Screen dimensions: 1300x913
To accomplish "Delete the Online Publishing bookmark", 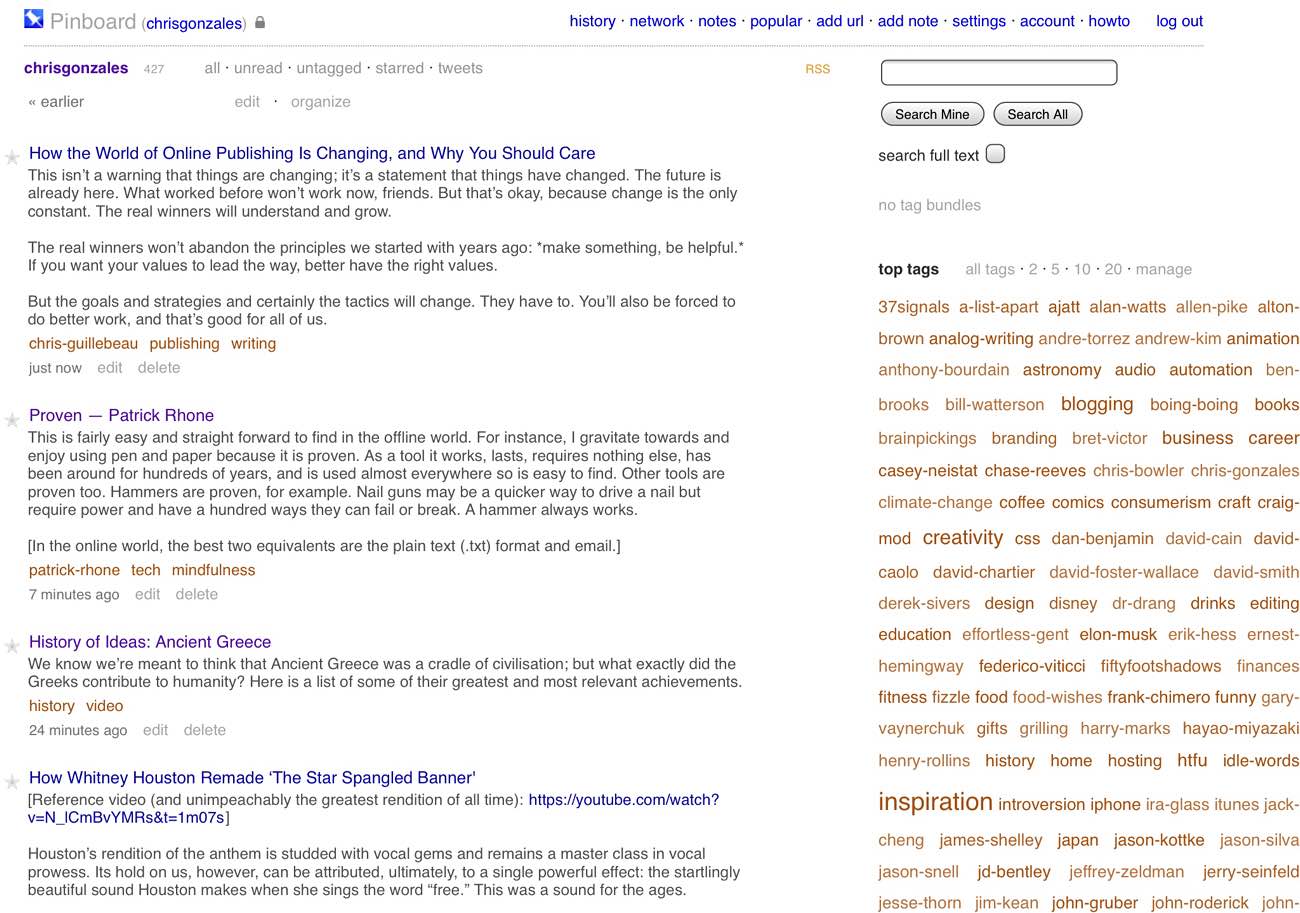I will [159, 368].
